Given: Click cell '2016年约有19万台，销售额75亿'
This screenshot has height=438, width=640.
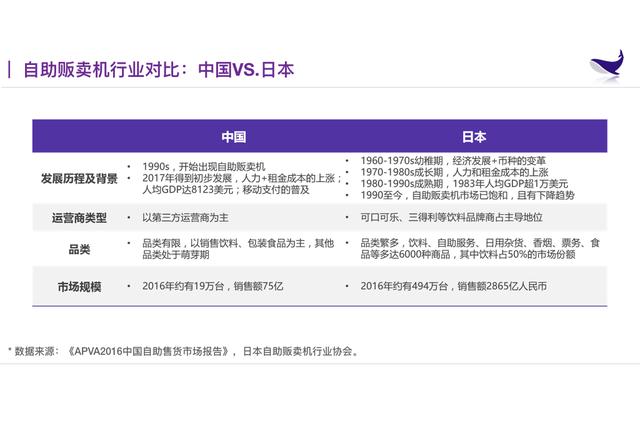Looking at the screenshot, I should click(x=213, y=286).
